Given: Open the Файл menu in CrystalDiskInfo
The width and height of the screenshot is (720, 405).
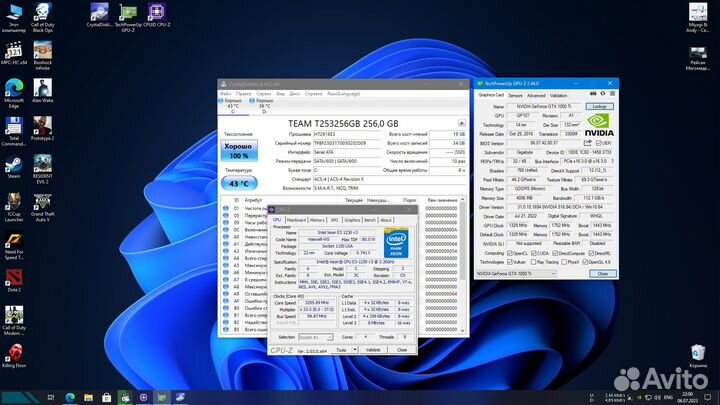Looking at the screenshot, I should tap(225, 94).
